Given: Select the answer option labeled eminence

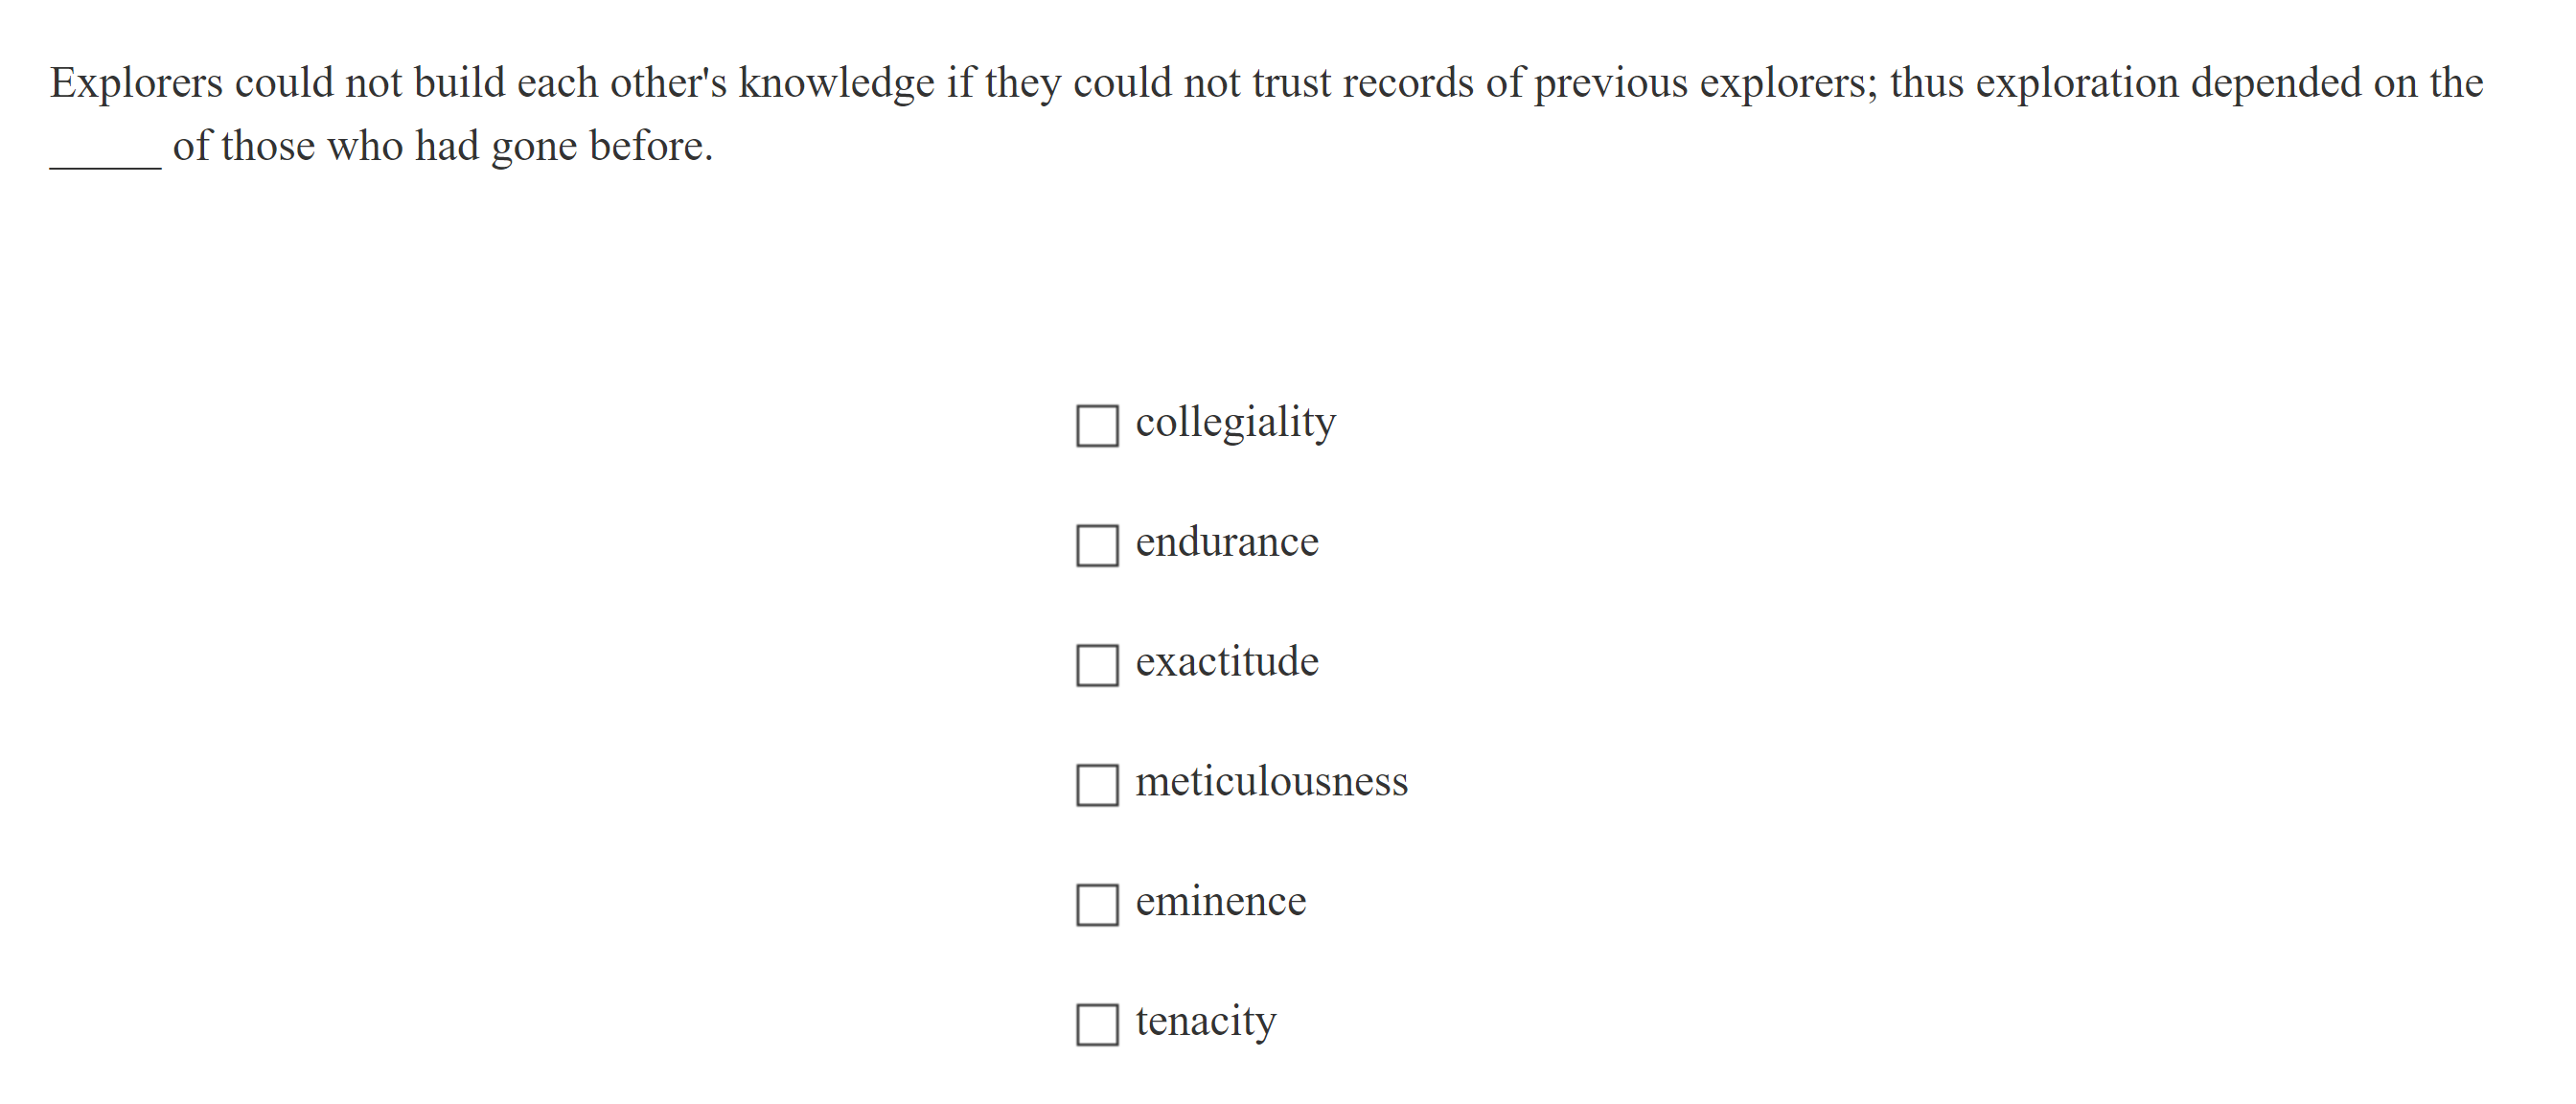Looking at the screenshot, I should click(1220, 901).
